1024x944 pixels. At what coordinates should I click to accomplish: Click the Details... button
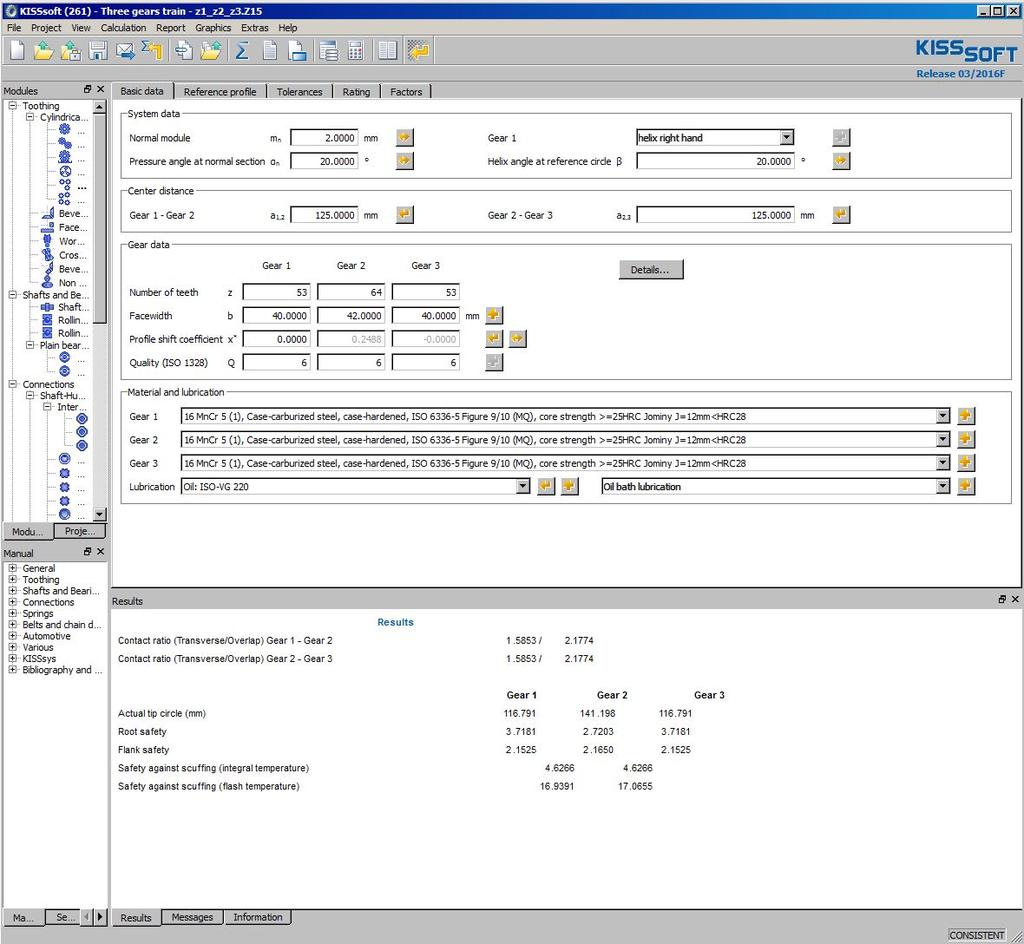pos(650,270)
